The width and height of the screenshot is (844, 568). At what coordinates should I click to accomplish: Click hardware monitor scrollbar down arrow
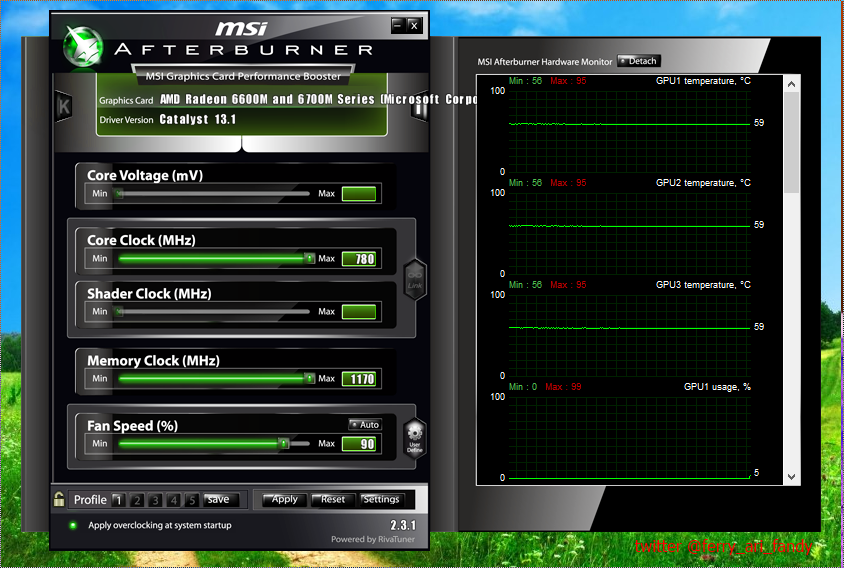[791, 476]
